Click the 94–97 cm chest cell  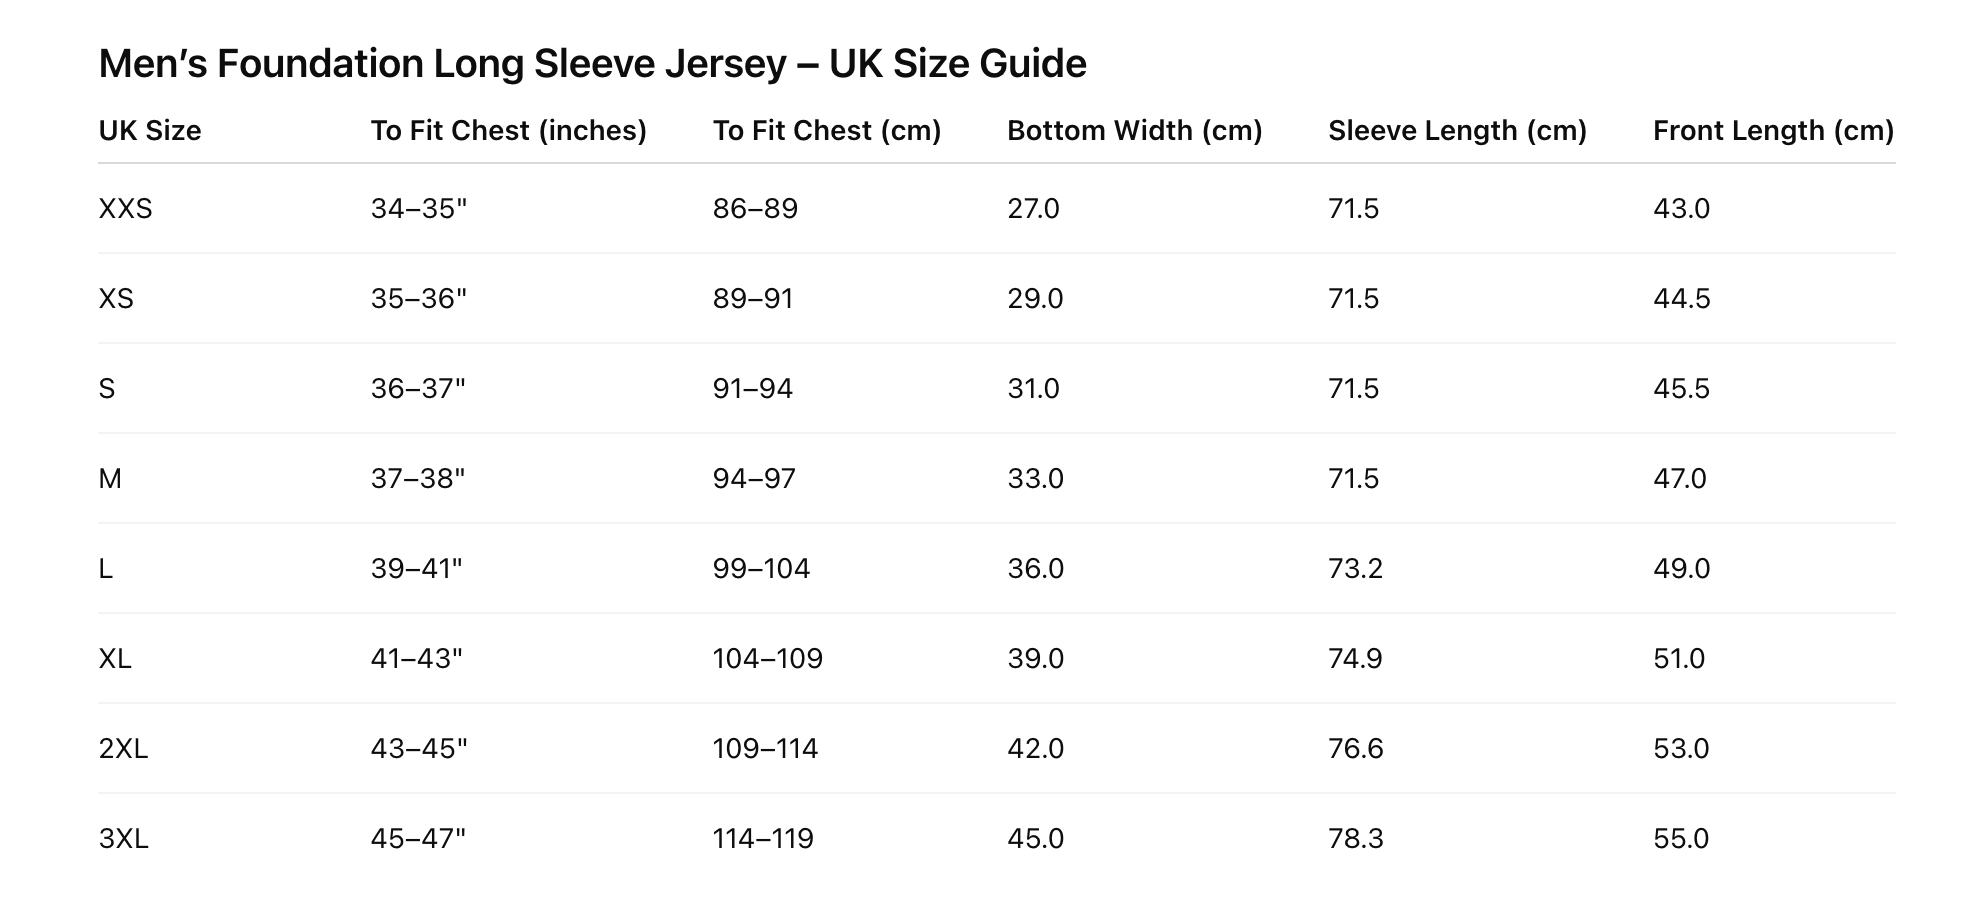[754, 479]
